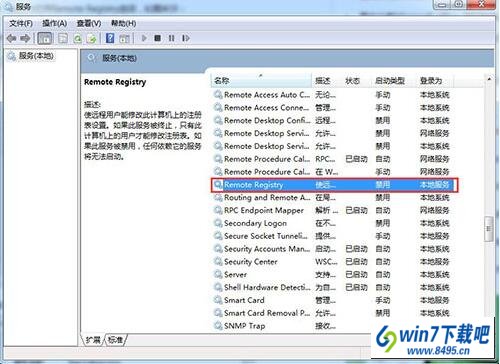Click 手动 startup type in Smart Card row
Image resolution: width=500 pixels, height=364 pixels.
tap(383, 300)
